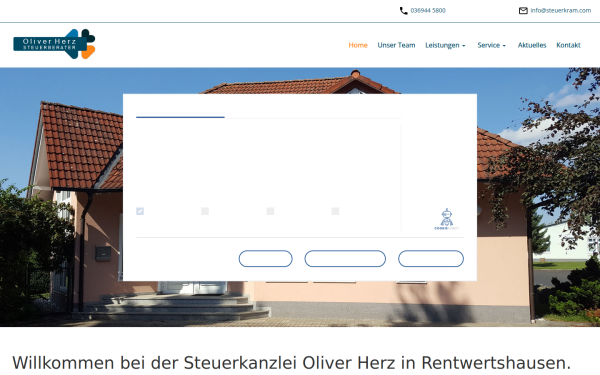Expand the Service dropdown menu
Screen dimensions: 600x375
click(491, 45)
